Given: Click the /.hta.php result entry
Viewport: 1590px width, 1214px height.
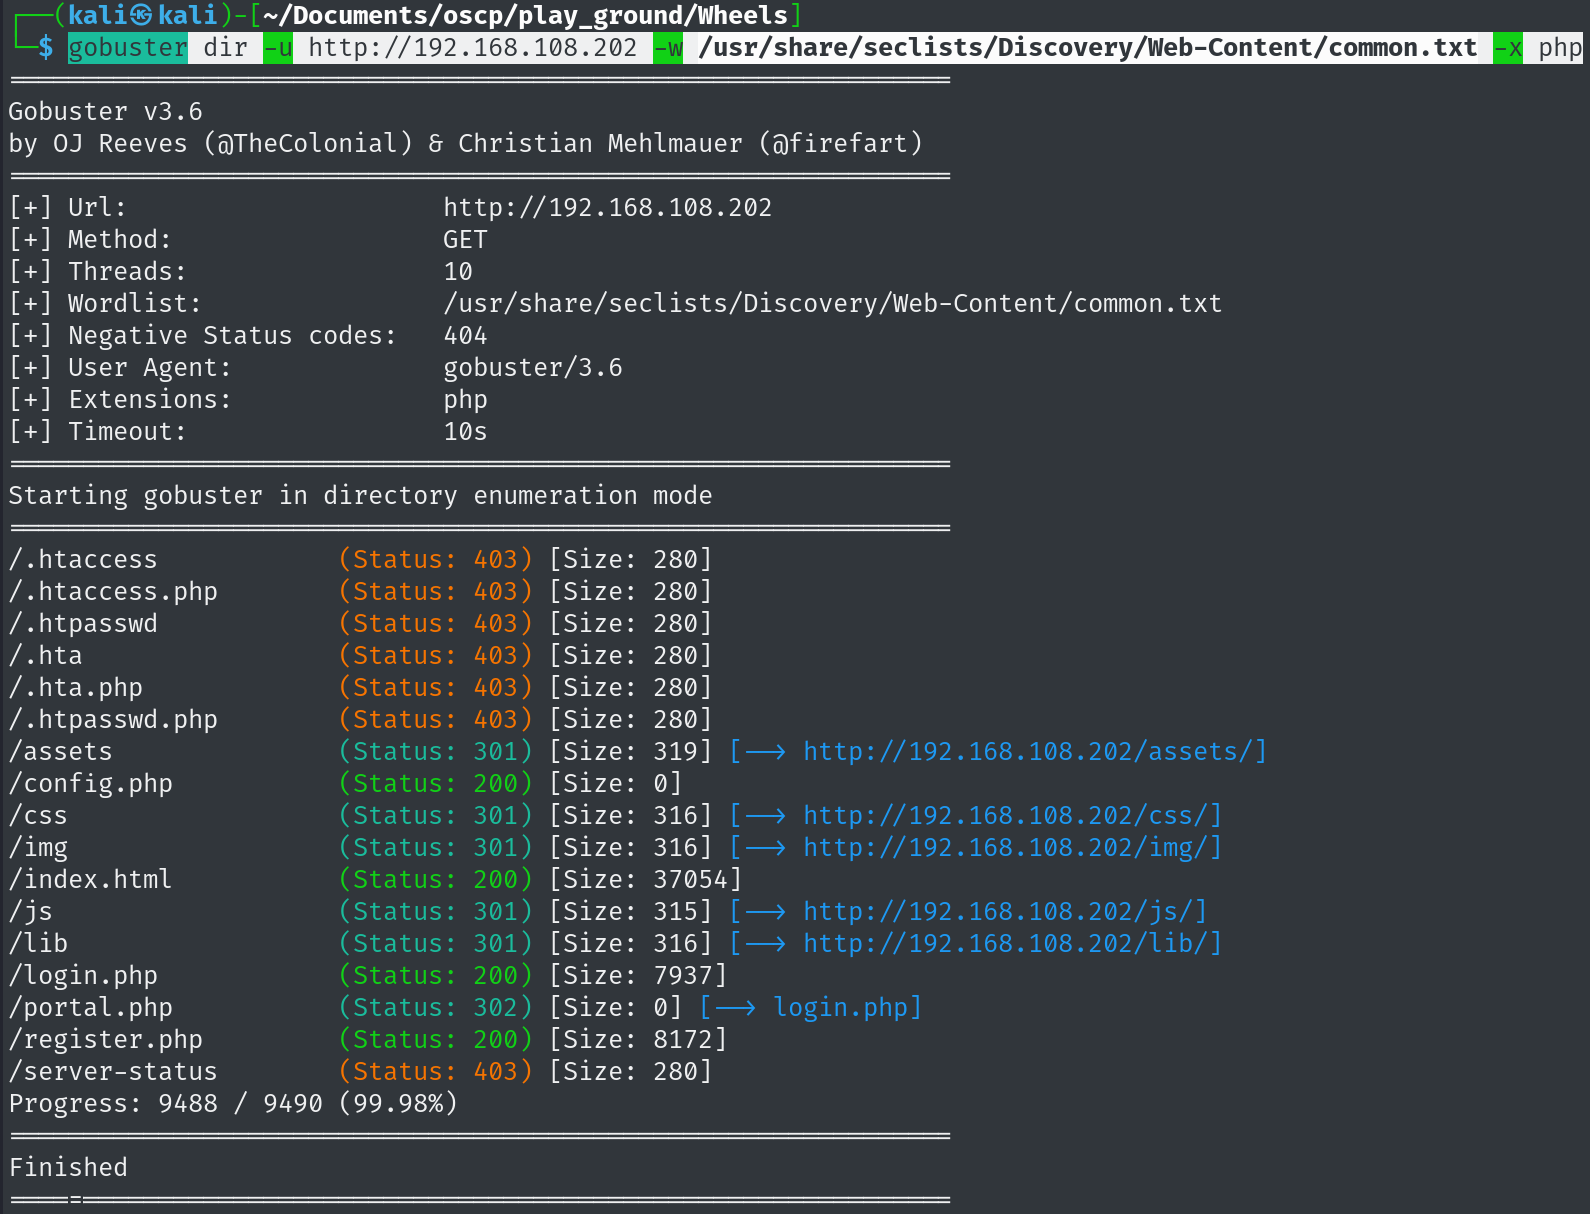Looking at the screenshot, I should click(x=76, y=687).
